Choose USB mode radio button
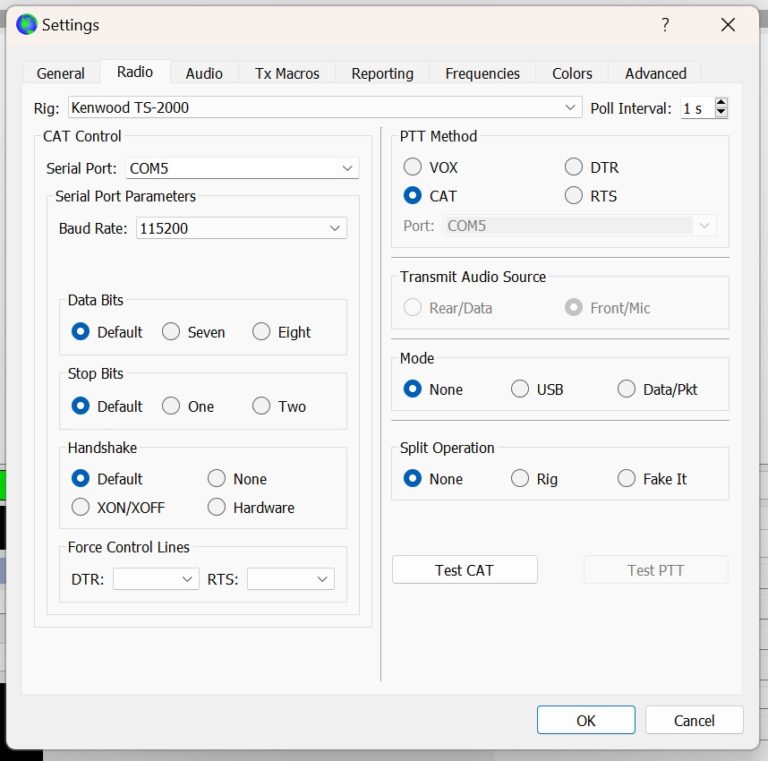 520,389
